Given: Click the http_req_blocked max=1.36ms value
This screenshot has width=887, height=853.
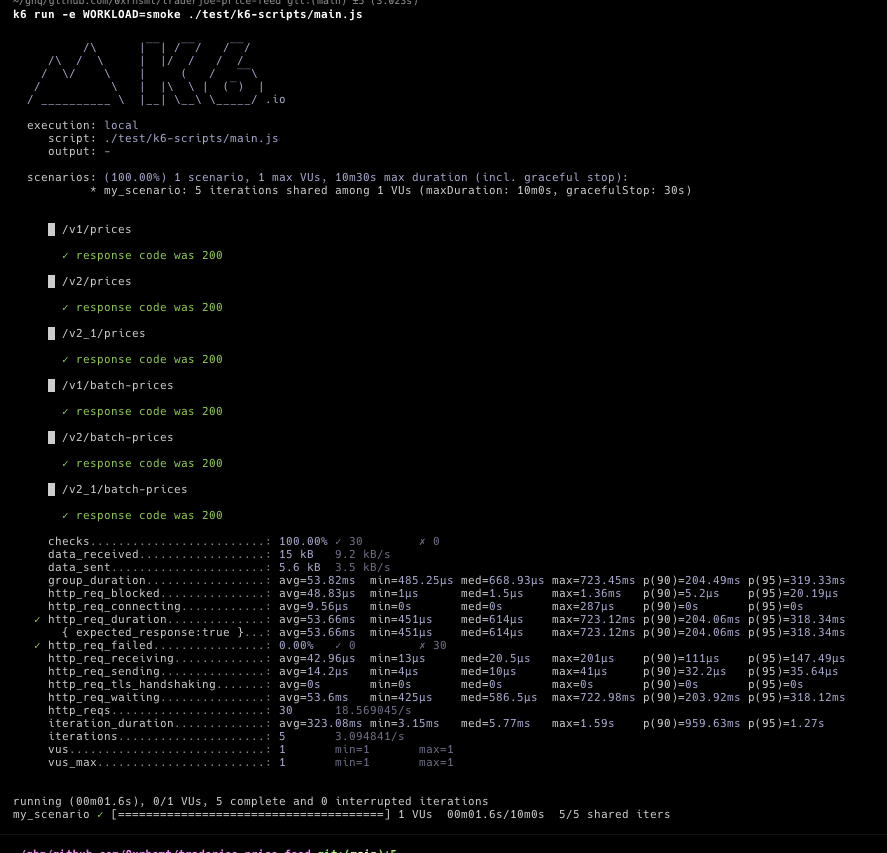Looking at the screenshot, I should tap(587, 594).
